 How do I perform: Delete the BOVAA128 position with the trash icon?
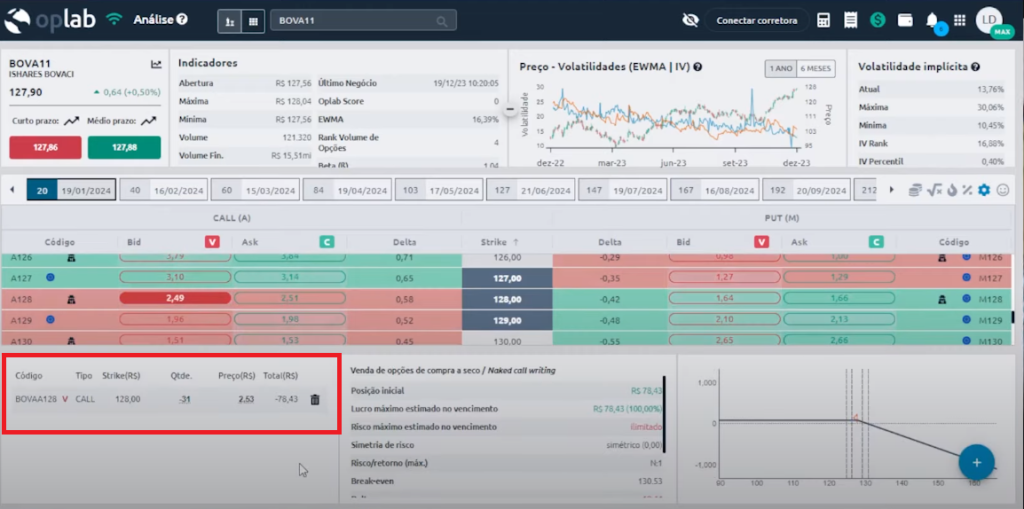(x=315, y=400)
